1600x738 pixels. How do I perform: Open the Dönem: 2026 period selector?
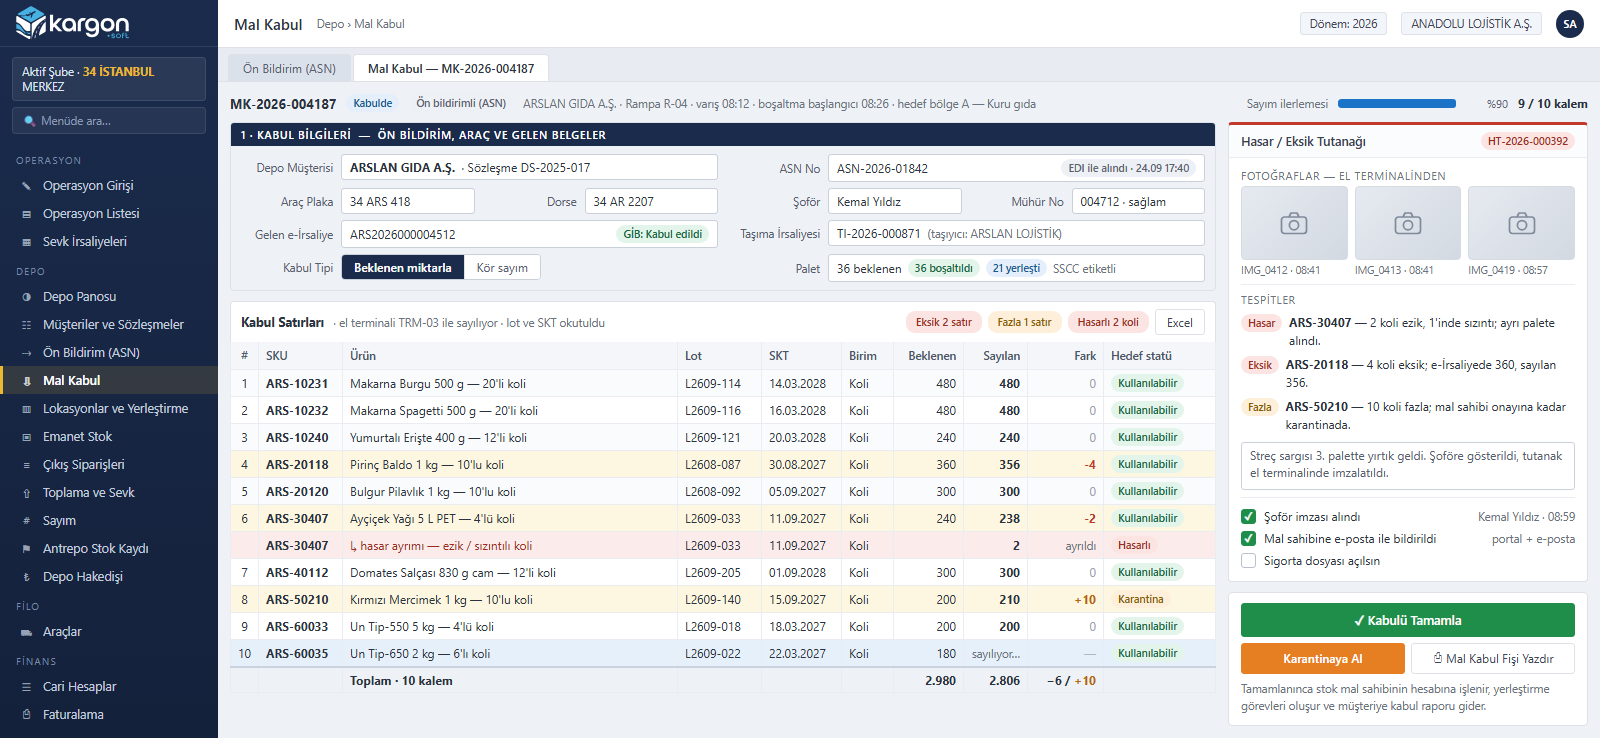[x=1343, y=24]
